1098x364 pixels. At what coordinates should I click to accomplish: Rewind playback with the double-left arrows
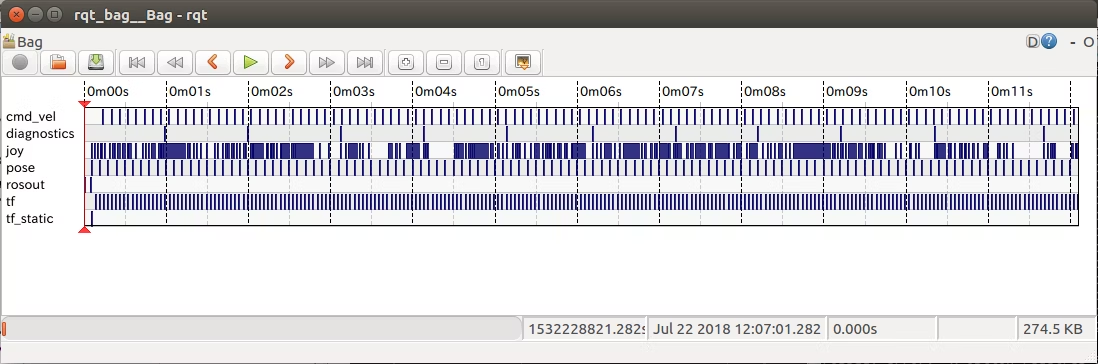175,62
